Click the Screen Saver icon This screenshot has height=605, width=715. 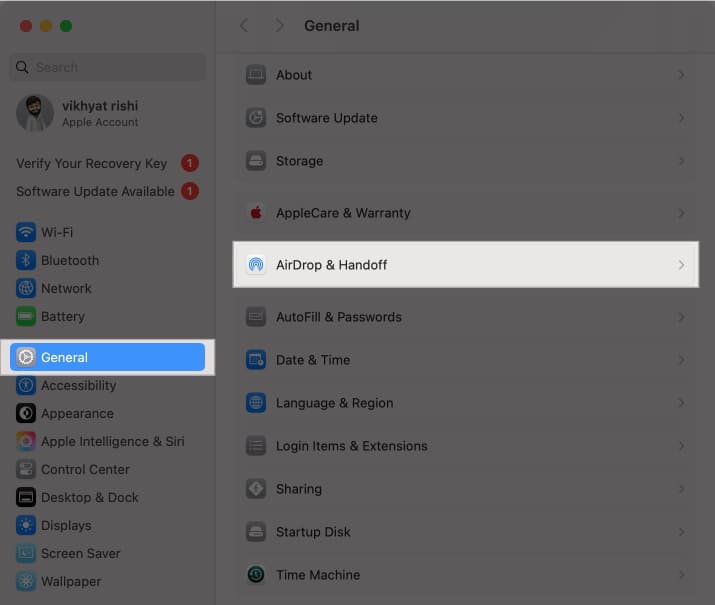pyautogui.click(x=26, y=553)
